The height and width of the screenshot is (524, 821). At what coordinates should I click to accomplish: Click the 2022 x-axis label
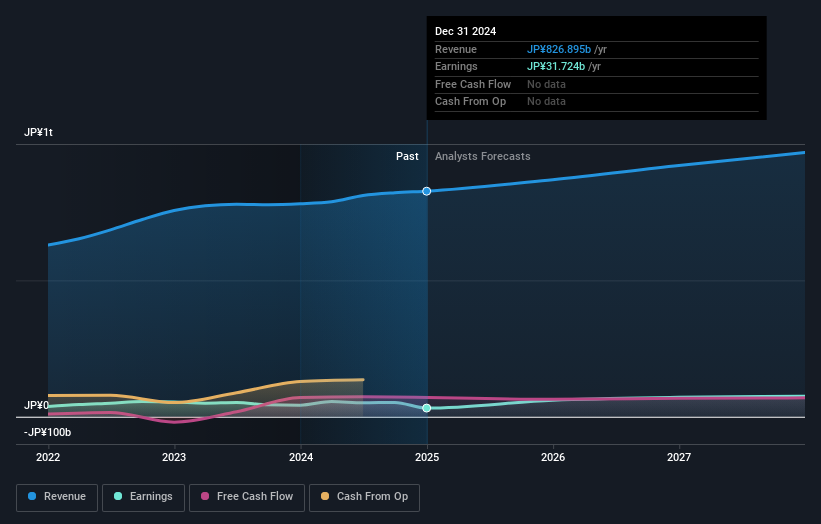coord(48,458)
